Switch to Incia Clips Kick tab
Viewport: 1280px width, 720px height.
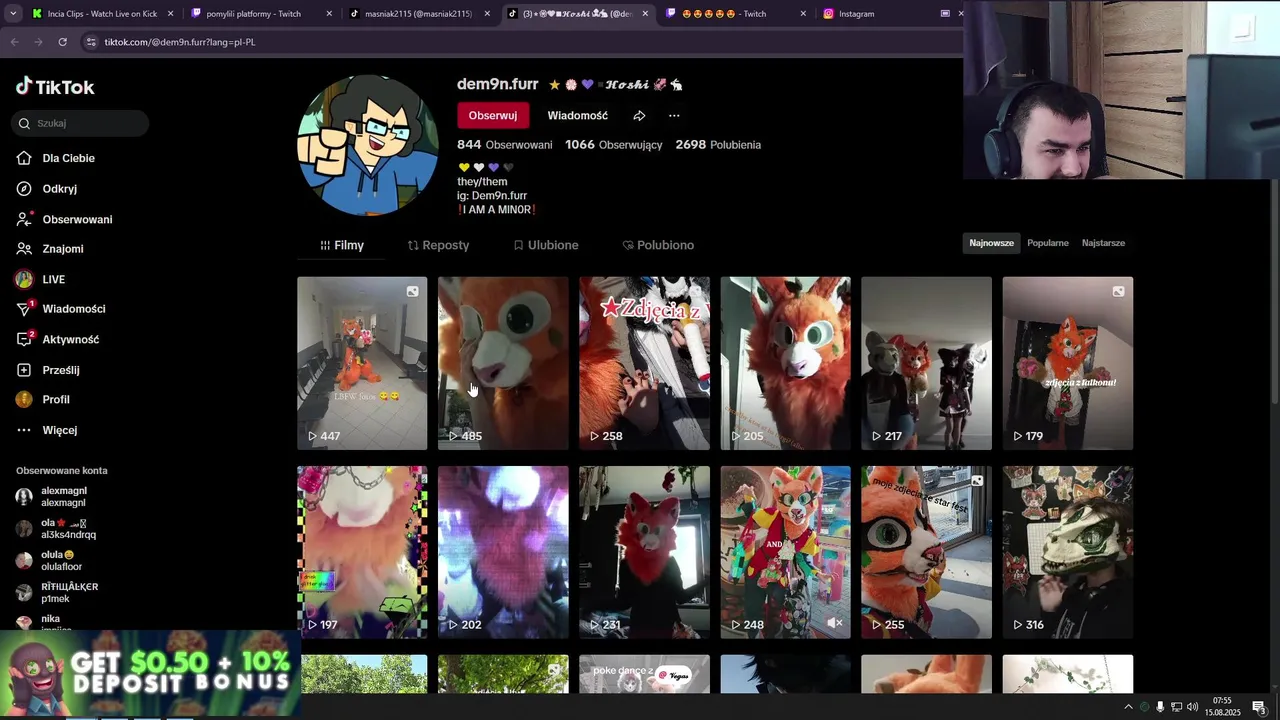click(102, 14)
